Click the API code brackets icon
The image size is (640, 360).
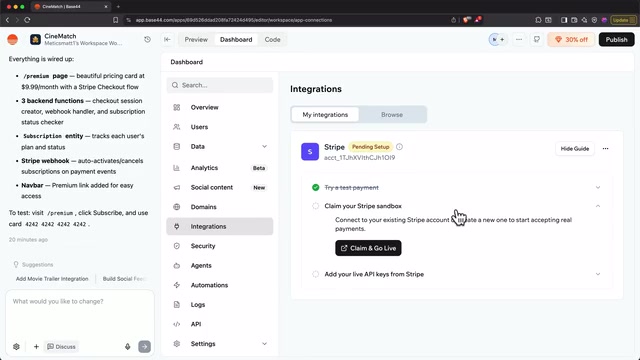click(x=177, y=324)
